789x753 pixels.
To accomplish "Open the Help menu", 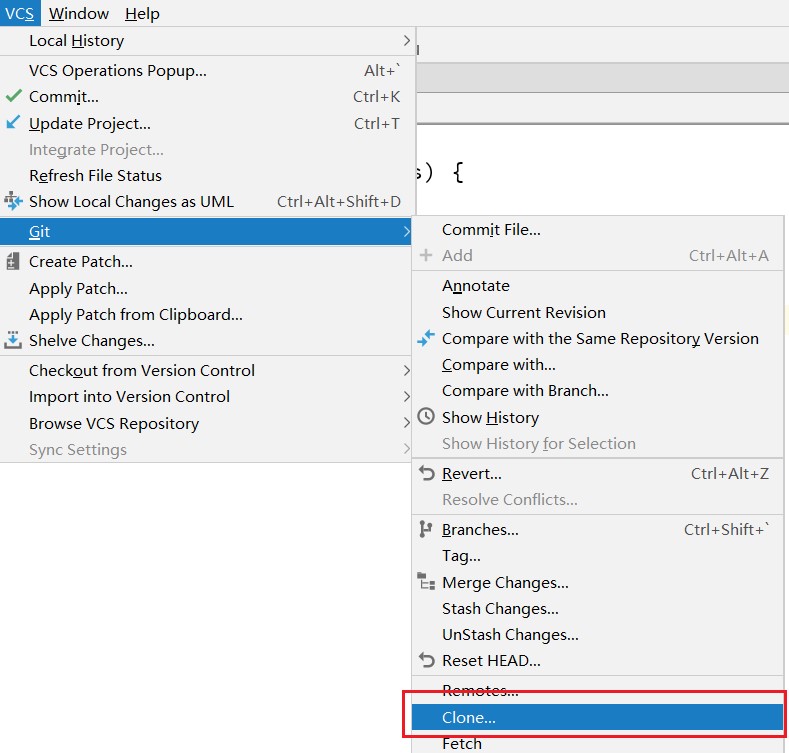I will point(142,14).
